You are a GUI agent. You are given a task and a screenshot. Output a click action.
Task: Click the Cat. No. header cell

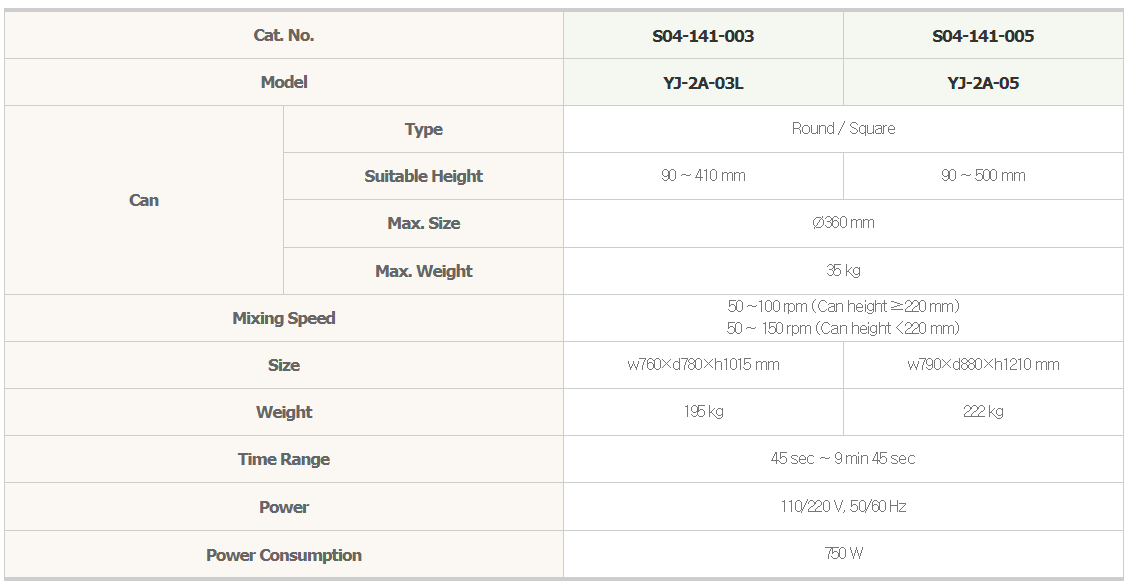coord(284,35)
